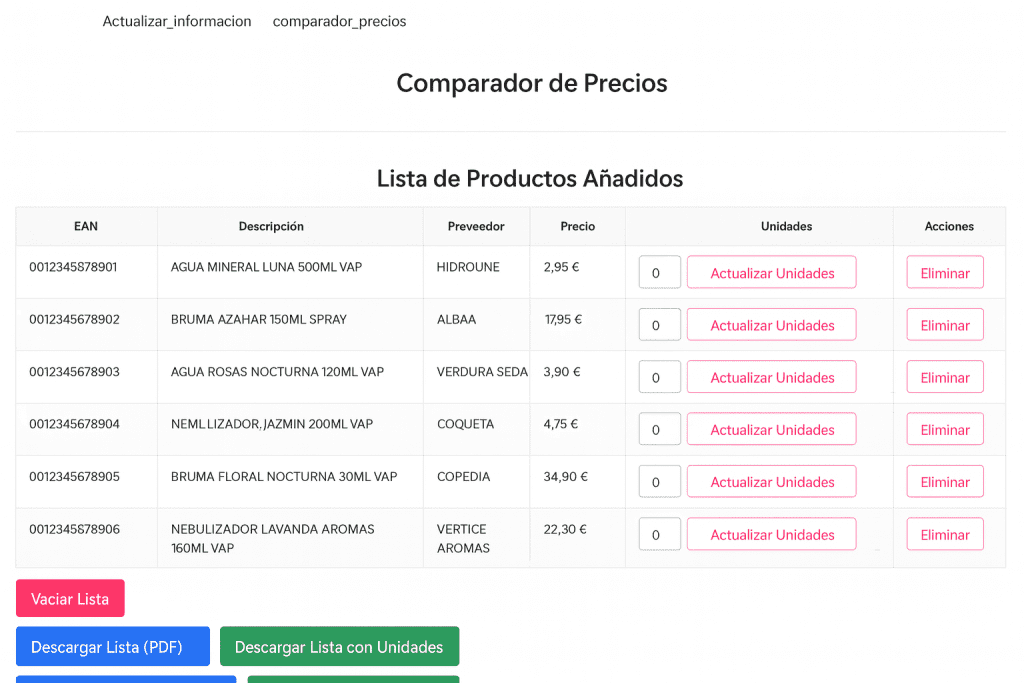This screenshot has height=683, width=1024.
Task: Remove the HIDROUNE product row
Action: tap(944, 273)
